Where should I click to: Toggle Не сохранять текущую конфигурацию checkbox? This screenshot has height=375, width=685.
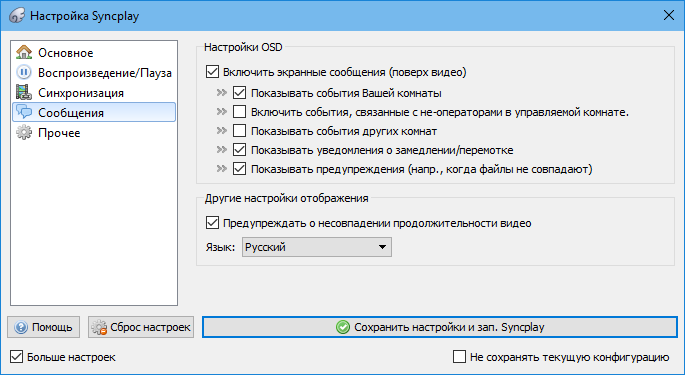pyautogui.click(x=459, y=357)
